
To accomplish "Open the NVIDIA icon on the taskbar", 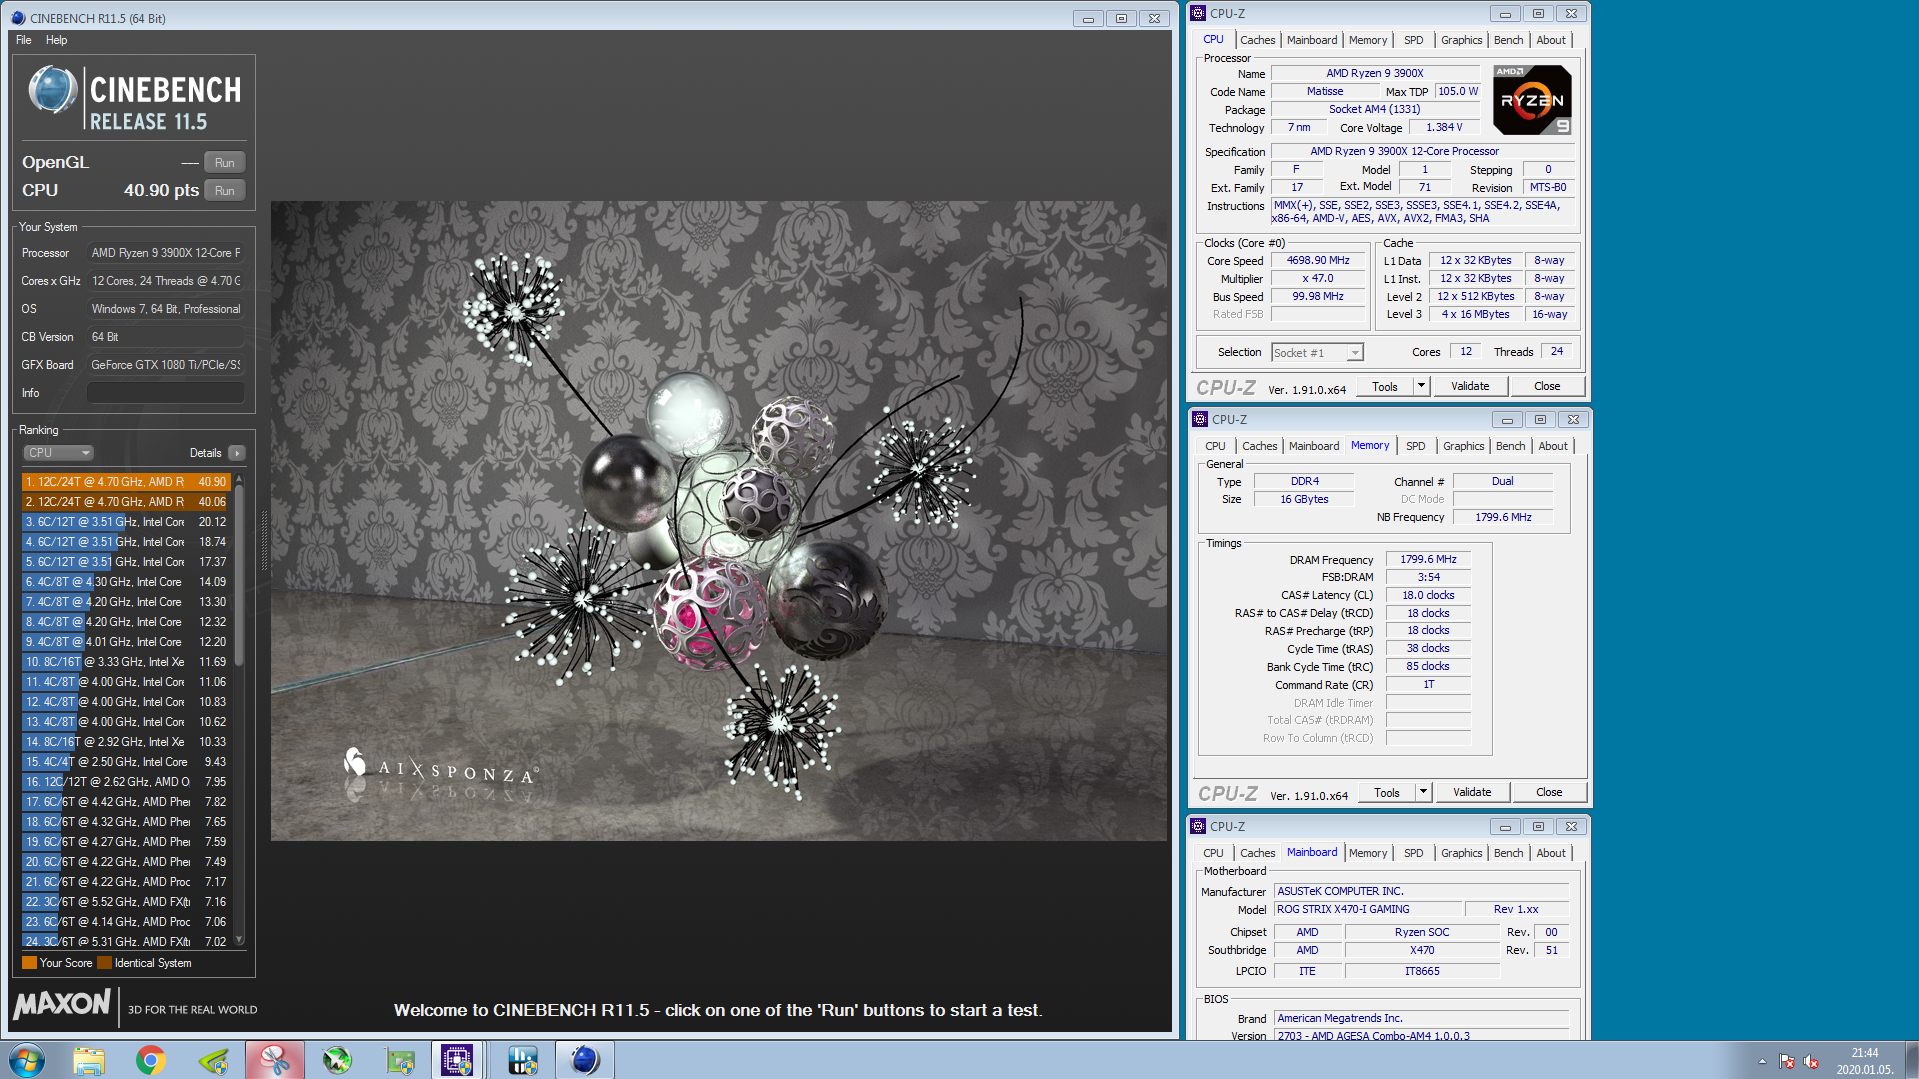I will (213, 1060).
